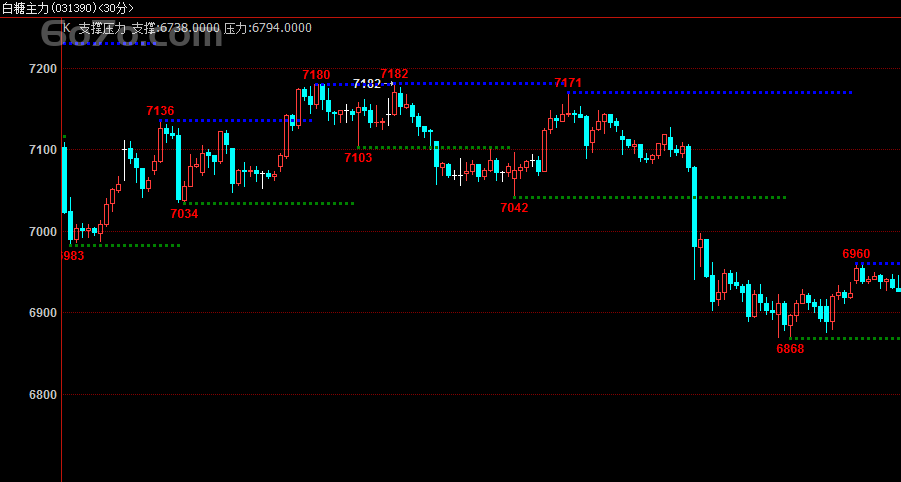Click the 6800 price axis label
Screen dimensions: 901x482
43,395
